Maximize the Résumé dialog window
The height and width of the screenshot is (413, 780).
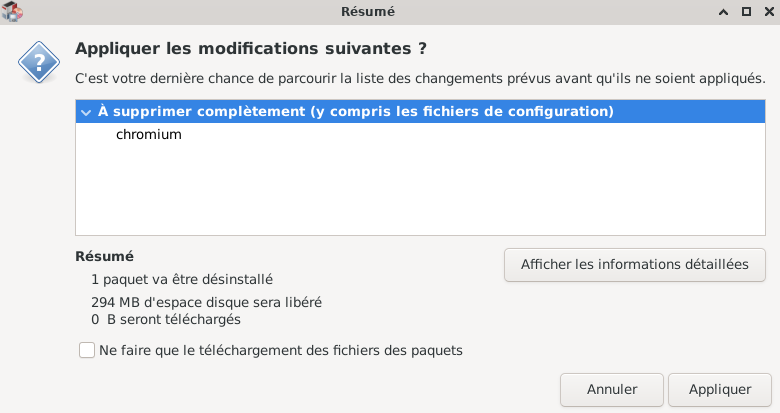745,12
